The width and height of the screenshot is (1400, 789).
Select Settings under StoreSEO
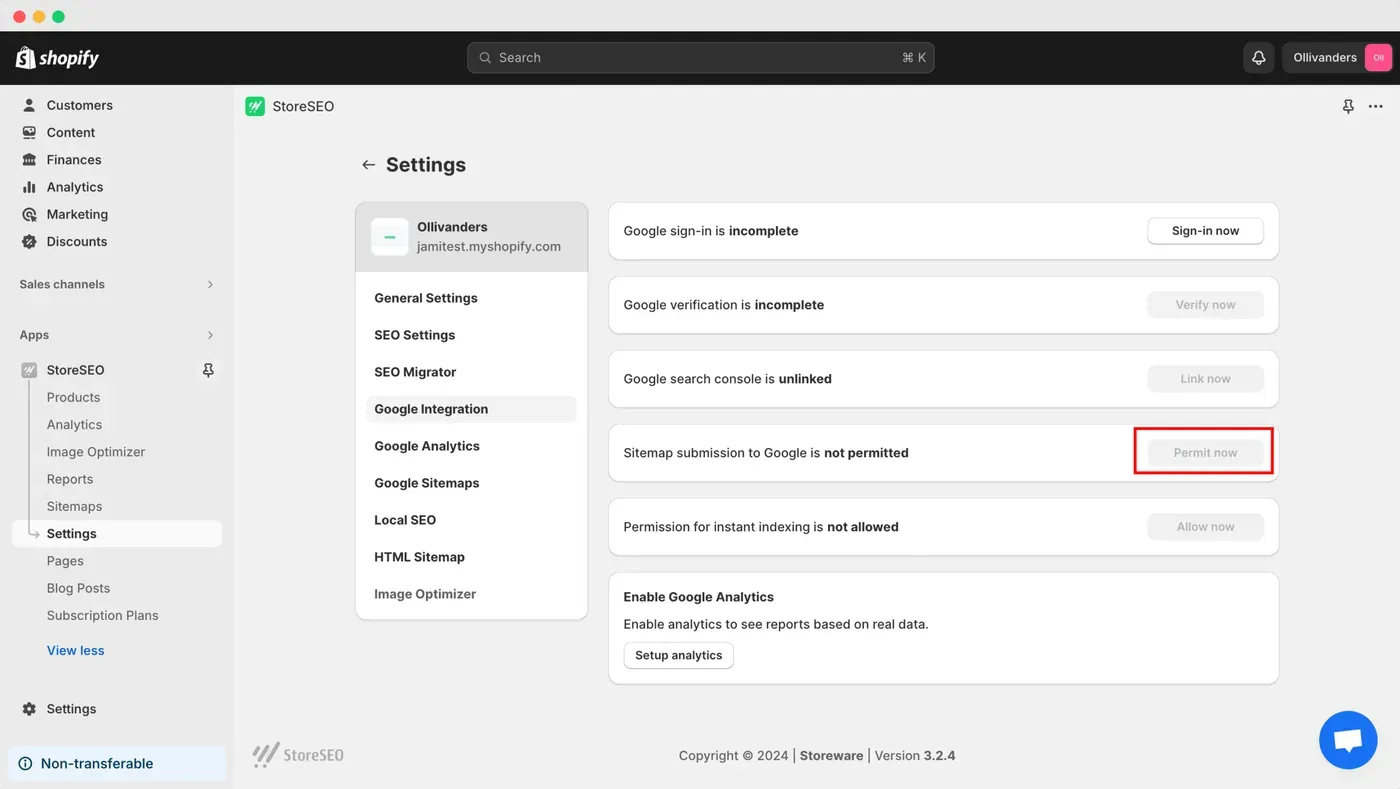point(117,534)
